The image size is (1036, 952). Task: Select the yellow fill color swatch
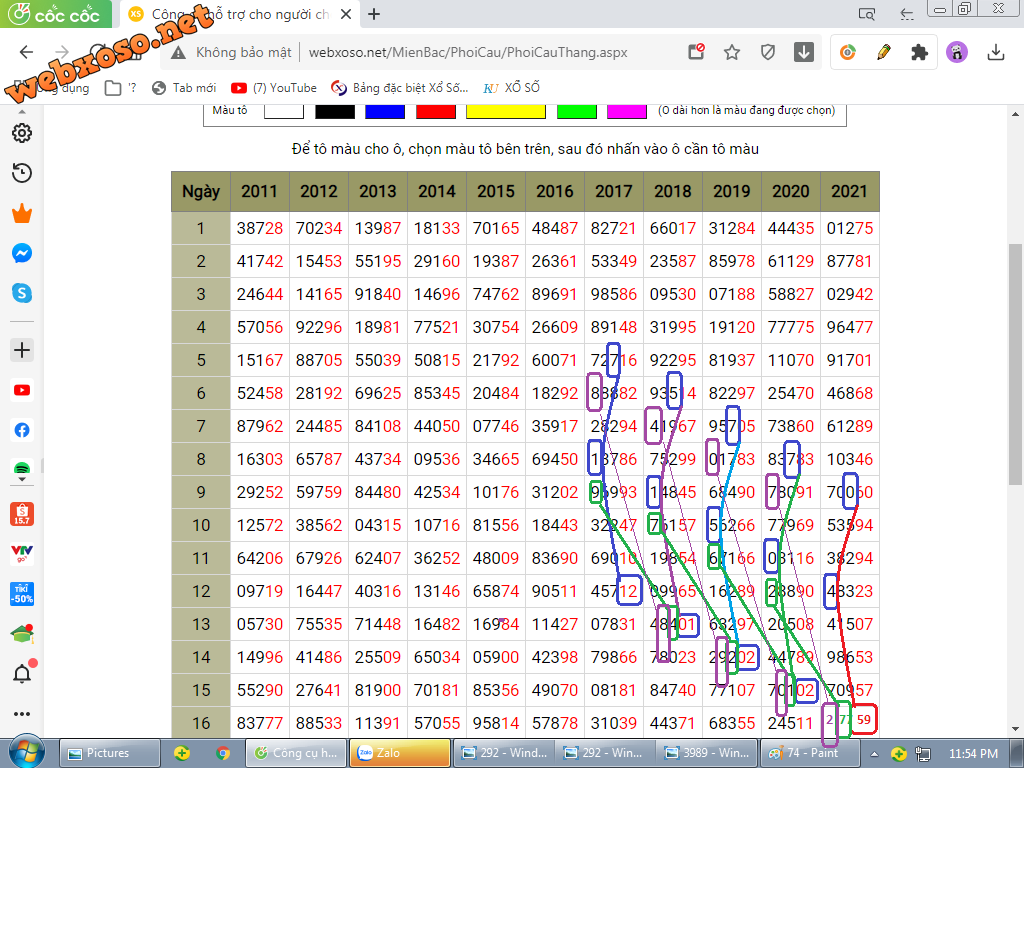pyautogui.click(x=506, y=111)
